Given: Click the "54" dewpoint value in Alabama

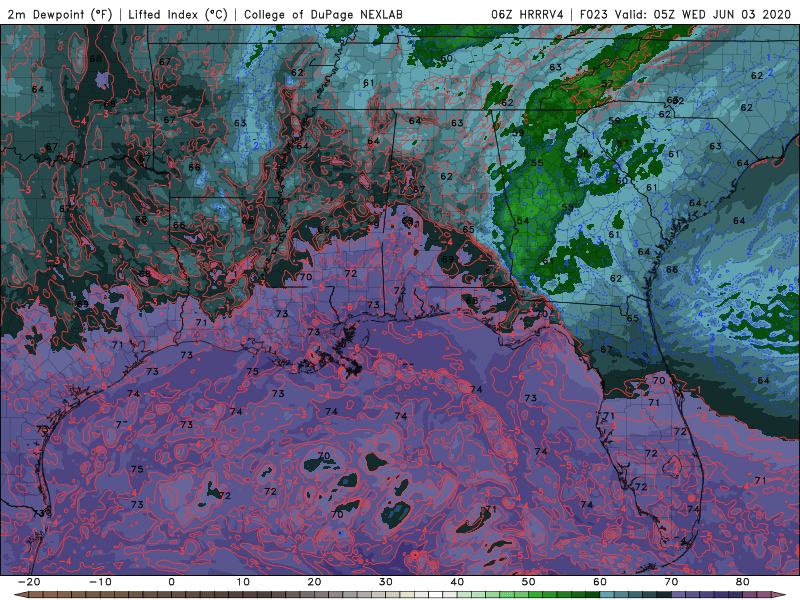Looking at the screenshot, I should [523, 221].
